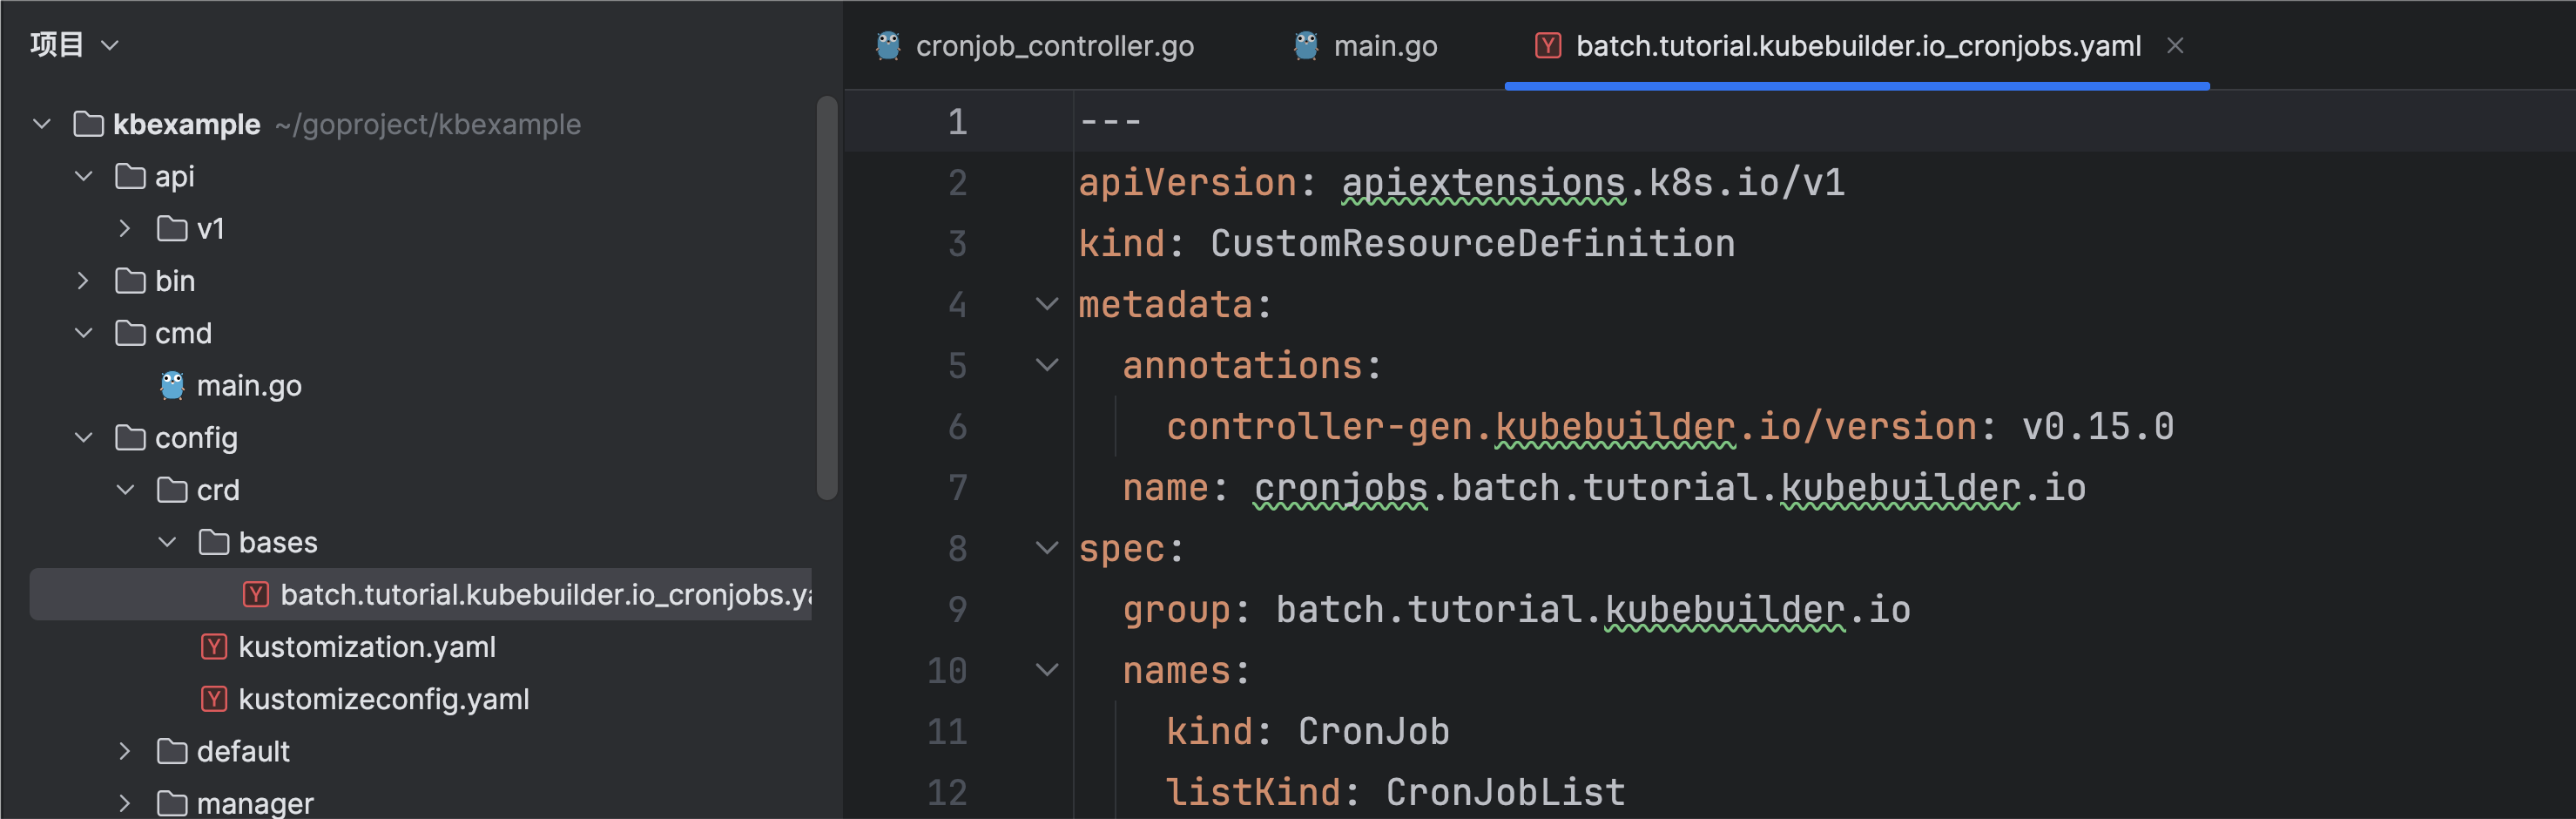This screenshot has height=819, width=2576.
Task: Open the 项目 project view dropdown
Action: pos(74,45)
